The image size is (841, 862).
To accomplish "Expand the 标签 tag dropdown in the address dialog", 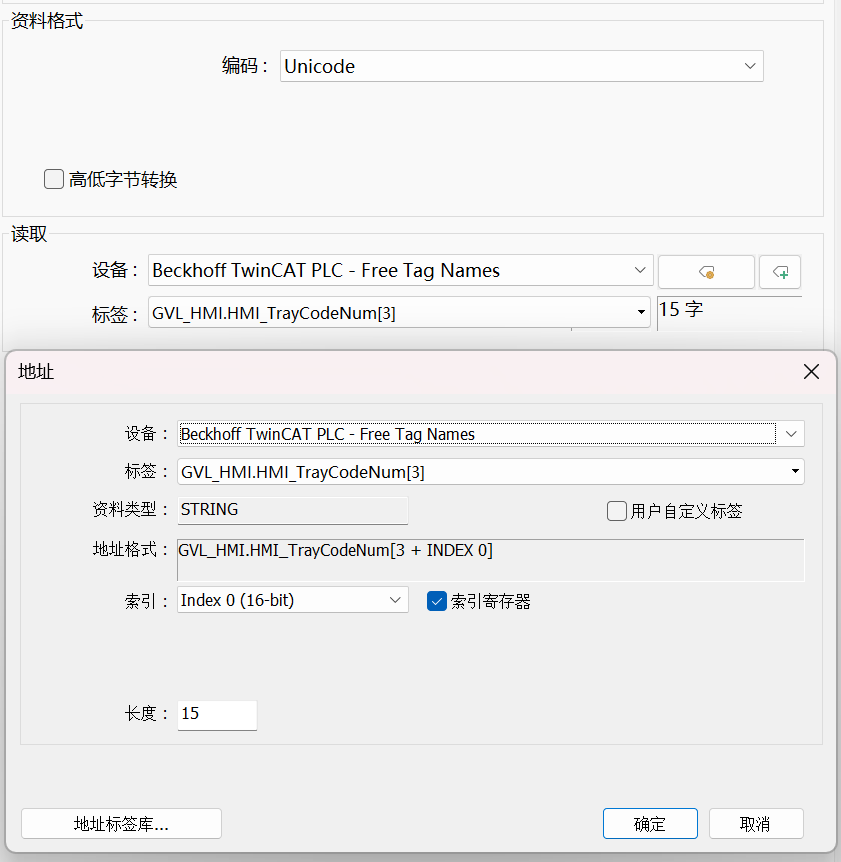I will [795, 471].
